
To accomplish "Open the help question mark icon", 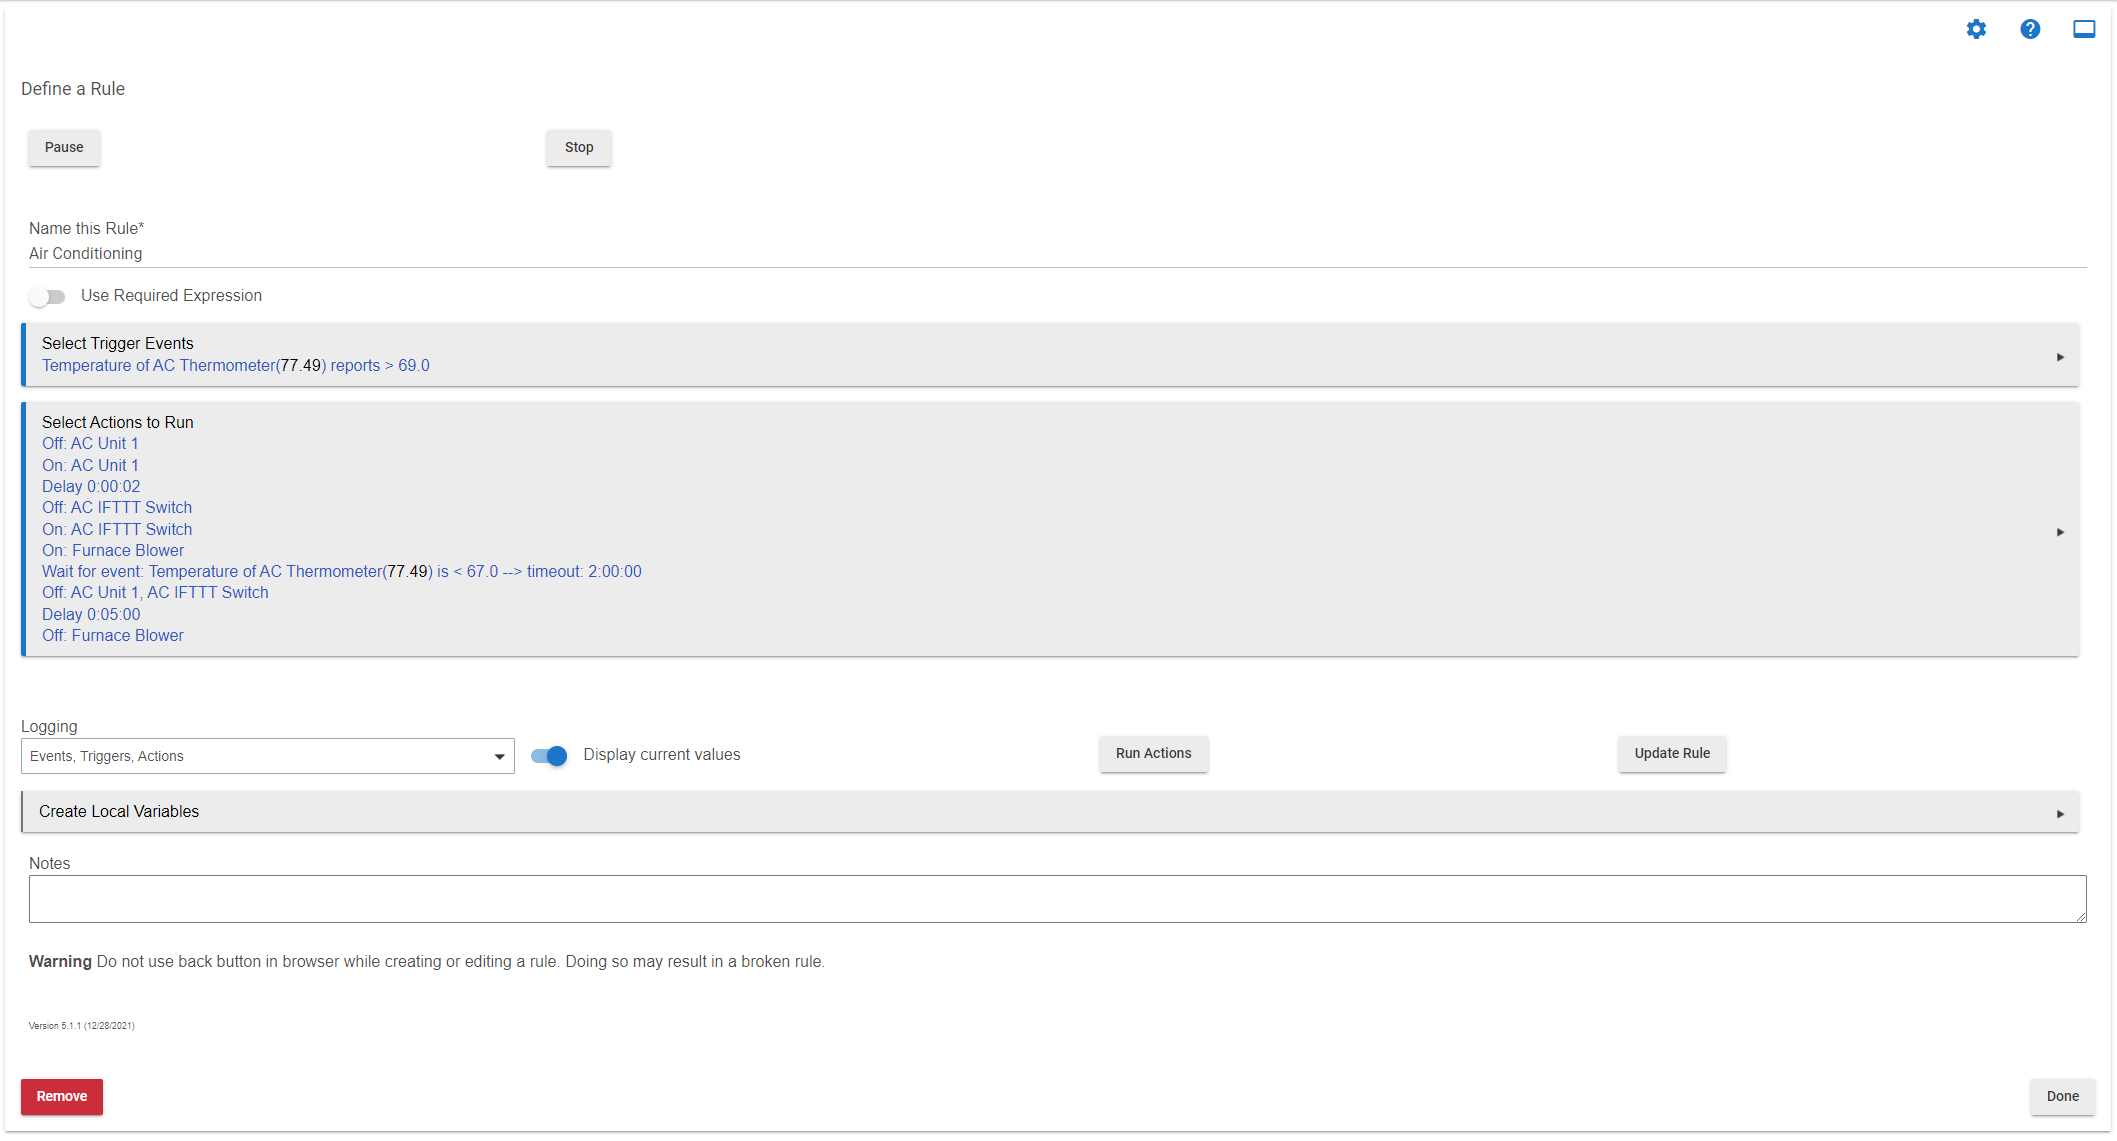I will [2030, 29].
